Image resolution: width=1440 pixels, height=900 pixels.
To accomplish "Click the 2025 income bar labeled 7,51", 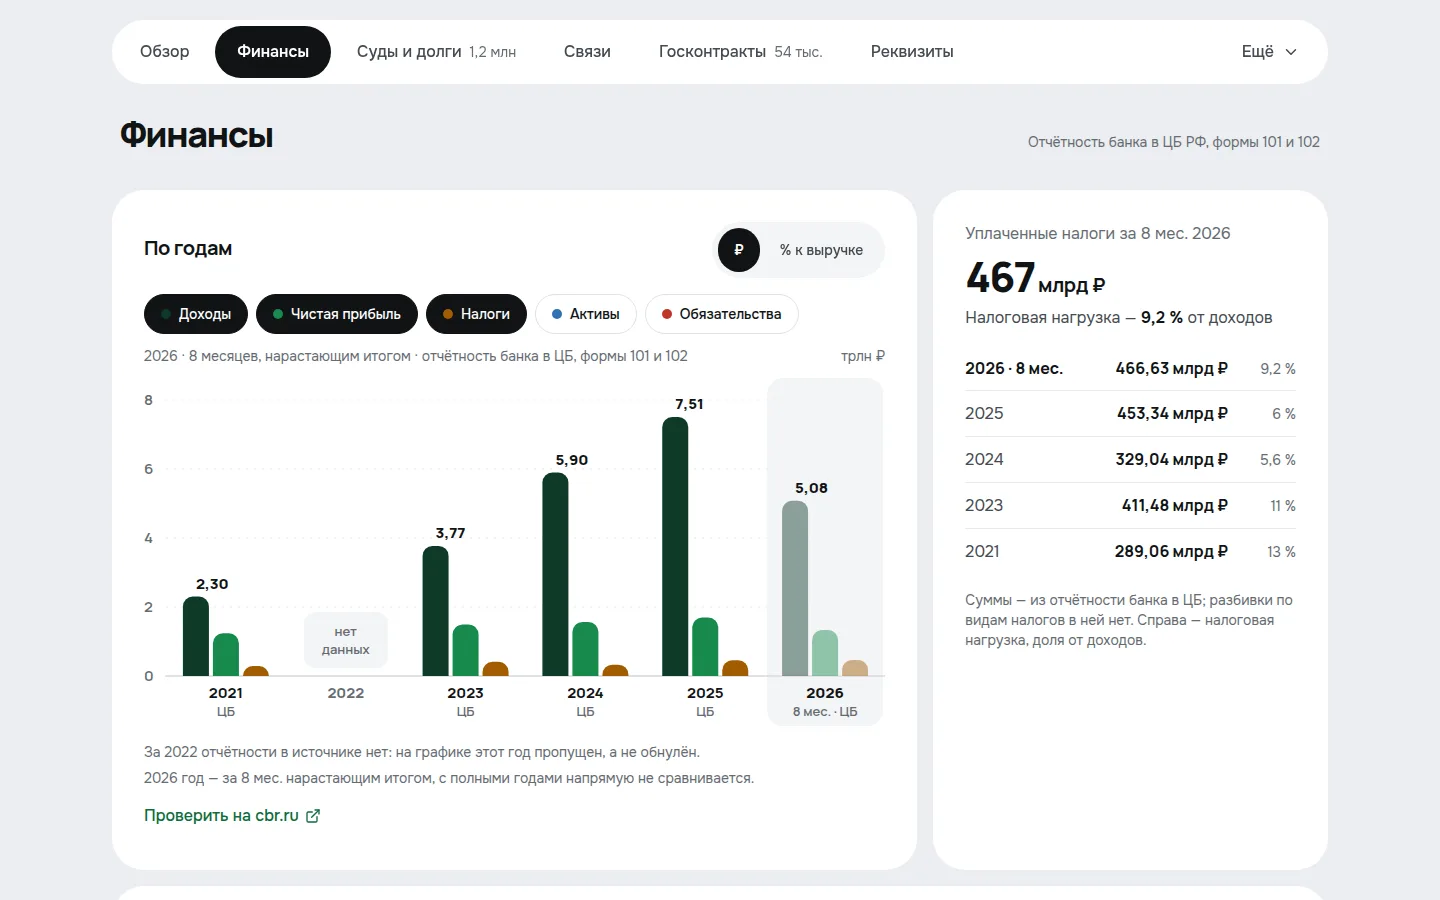I will tap(675, 546).
